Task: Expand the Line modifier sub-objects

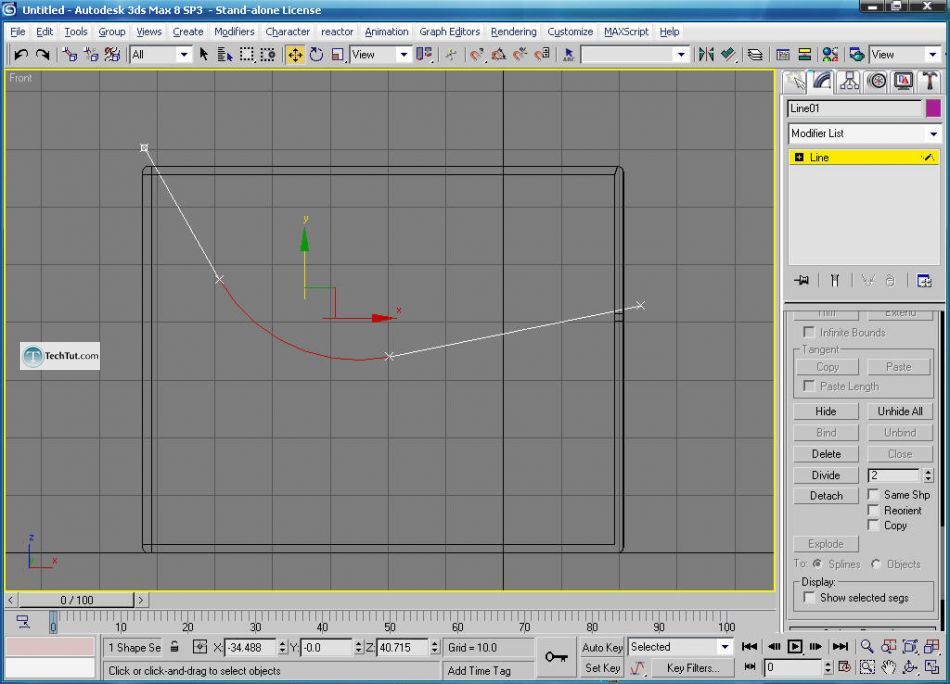Action: click(799, 158)
